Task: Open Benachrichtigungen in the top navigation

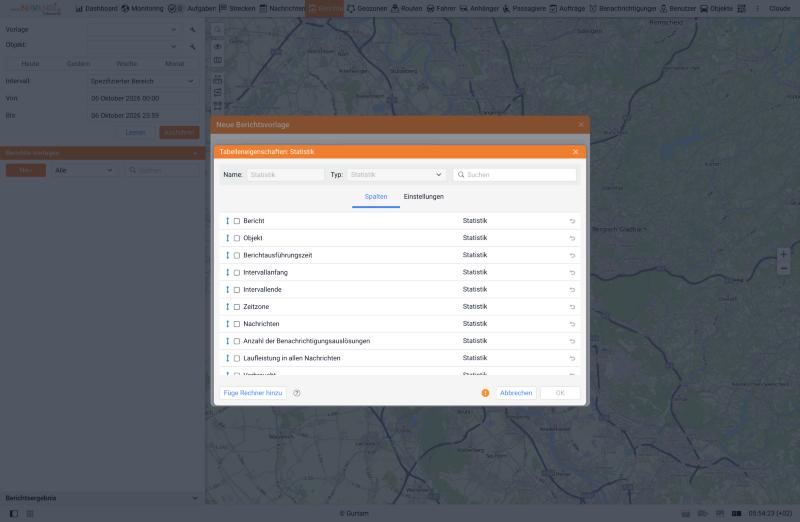Action: (x=622, y=8)
